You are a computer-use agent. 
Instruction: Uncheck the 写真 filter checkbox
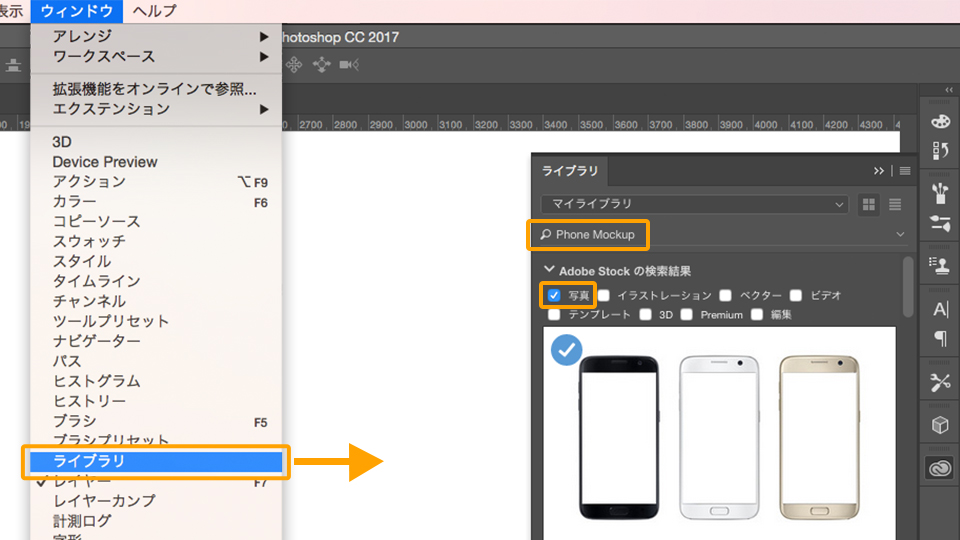(x=554, y=295)
